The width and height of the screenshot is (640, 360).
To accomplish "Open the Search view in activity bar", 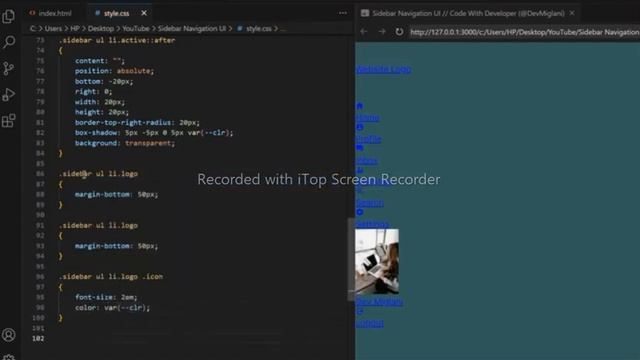I will (x=9, y=42).
